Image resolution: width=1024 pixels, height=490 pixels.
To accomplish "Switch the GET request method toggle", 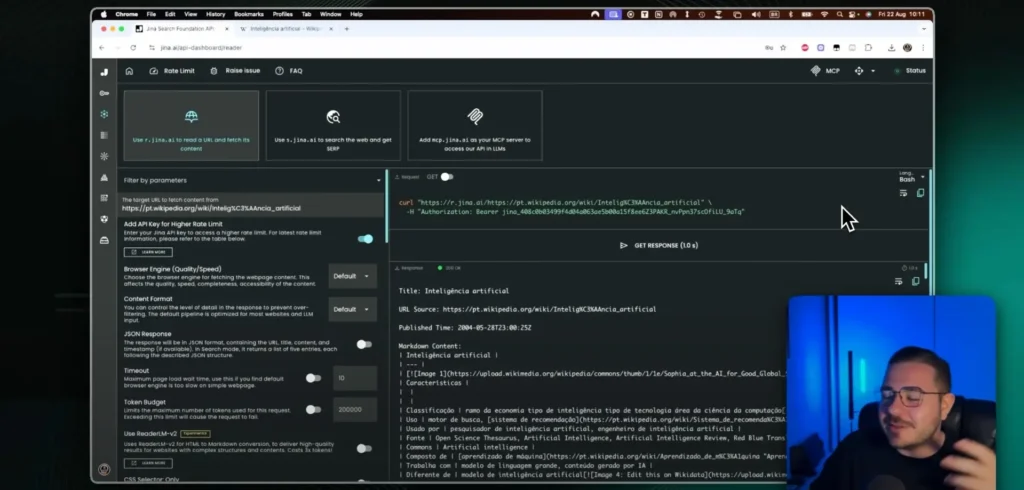I will (447, 177).
